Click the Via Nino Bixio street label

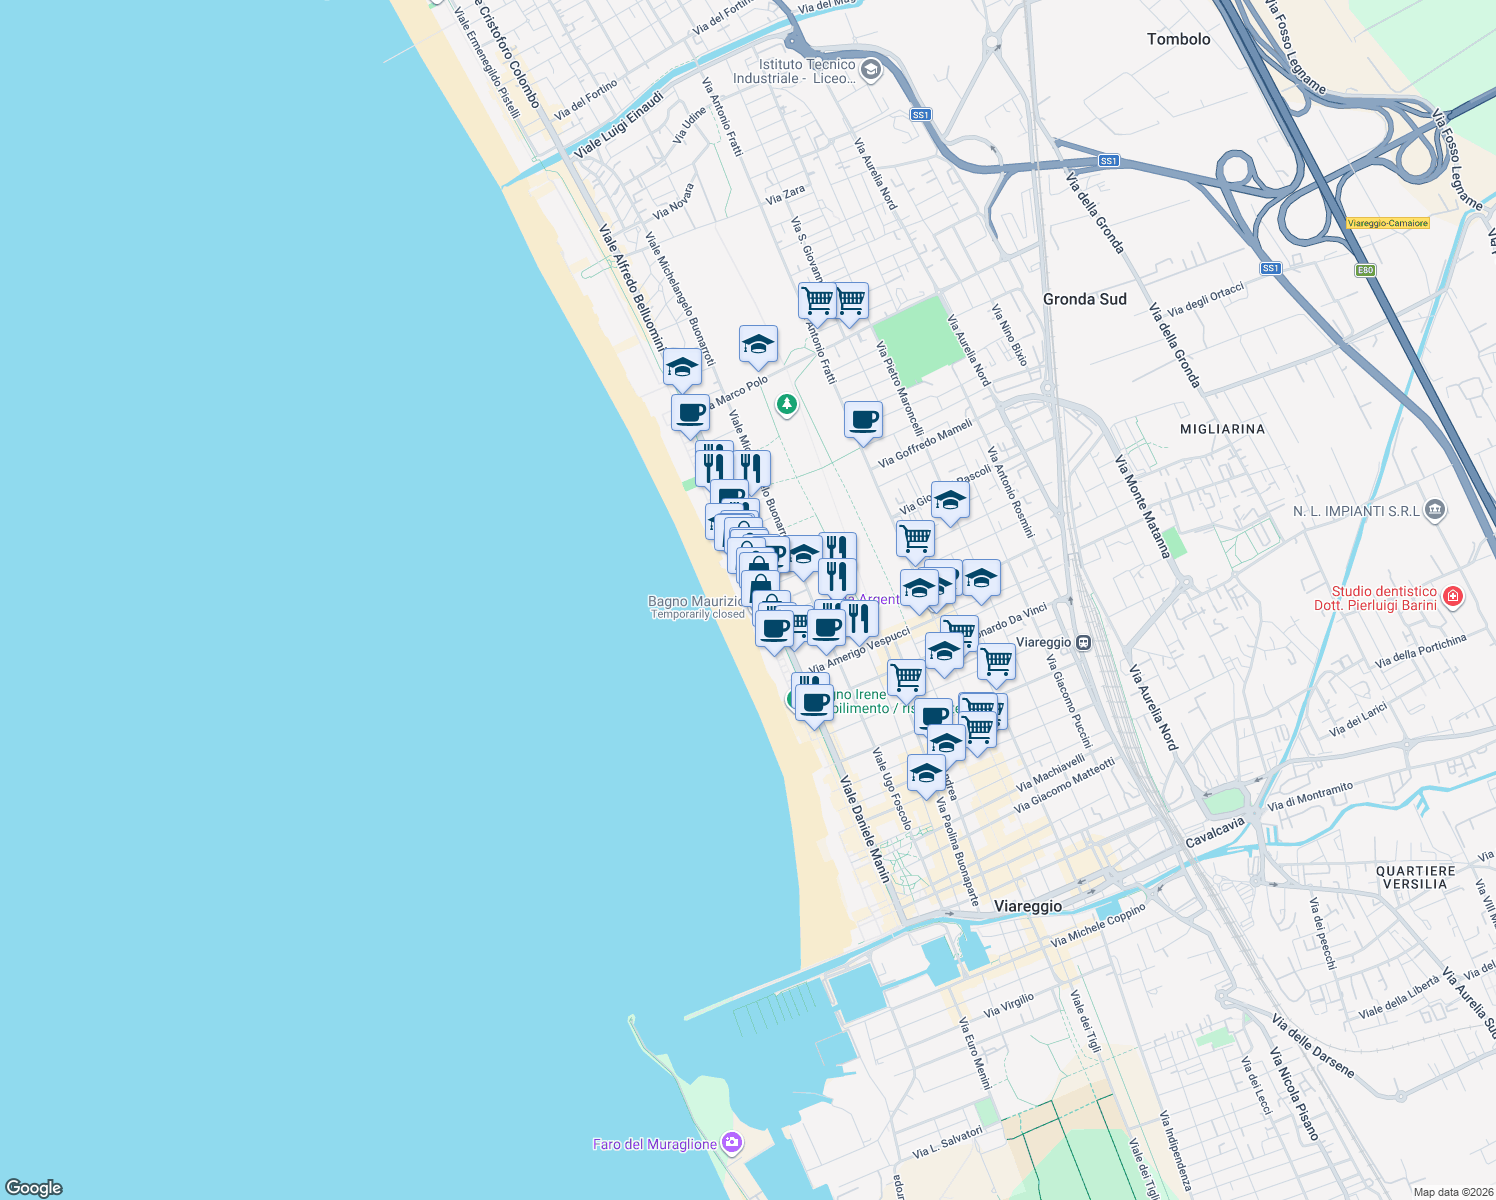coord(1010,335)
